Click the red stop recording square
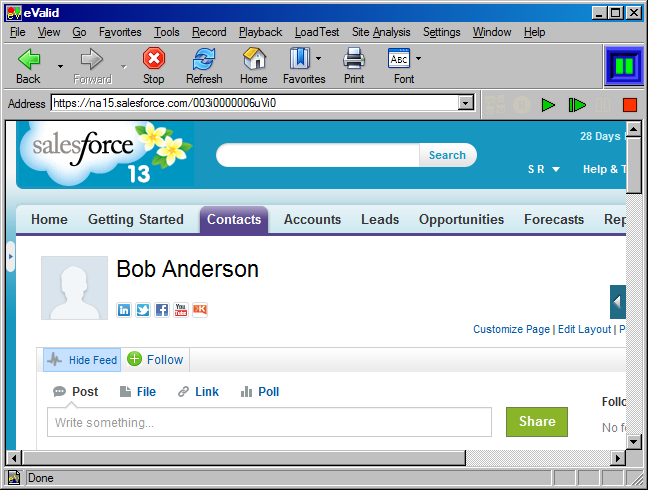This screenshot has height=490, width=648. (630, 105)
